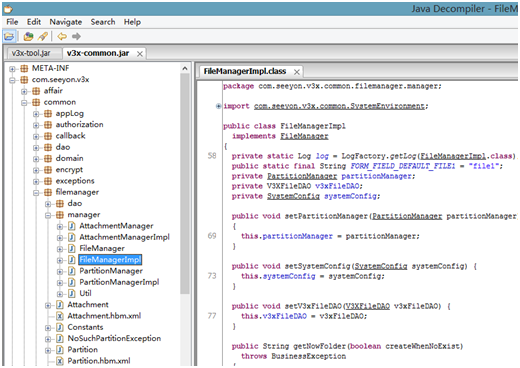Click the AttachmentManager class icon

coord(72,226)
